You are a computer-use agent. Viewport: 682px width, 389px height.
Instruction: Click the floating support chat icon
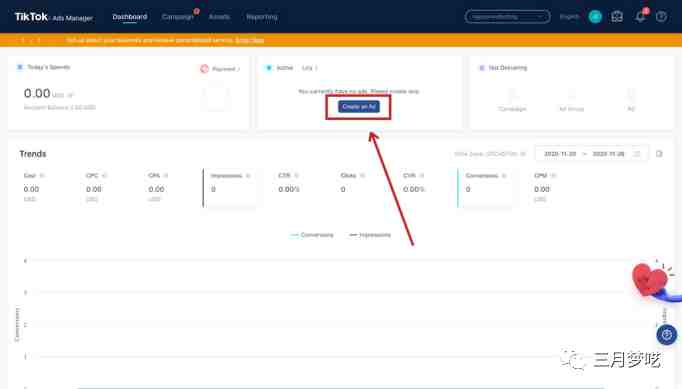(x=666, y=335)
